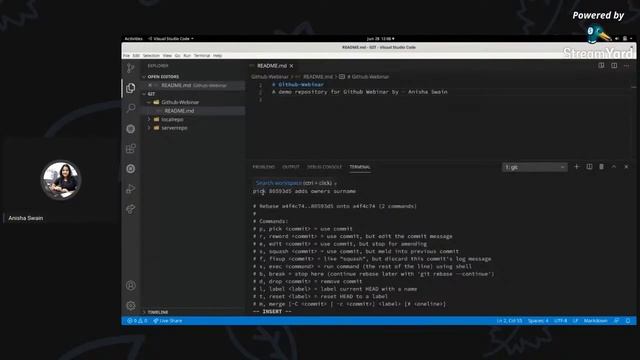
Task: Click the errors and warnings status indicator
Action: coord(137,321)
